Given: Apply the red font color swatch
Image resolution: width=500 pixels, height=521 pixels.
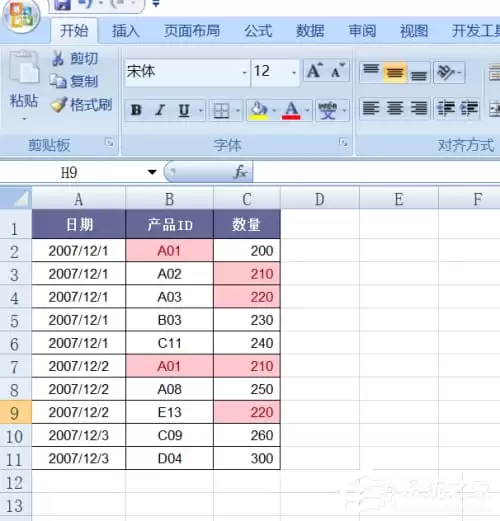Looking at the screenshot, I should click(x=291, y=110).
